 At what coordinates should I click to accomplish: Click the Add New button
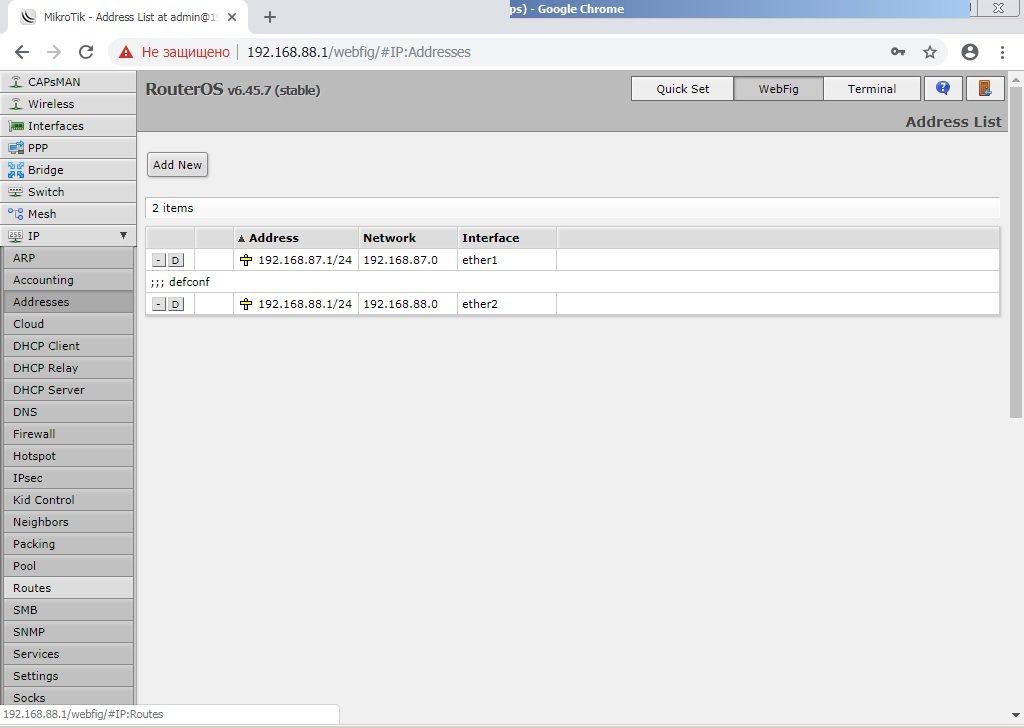178,165
